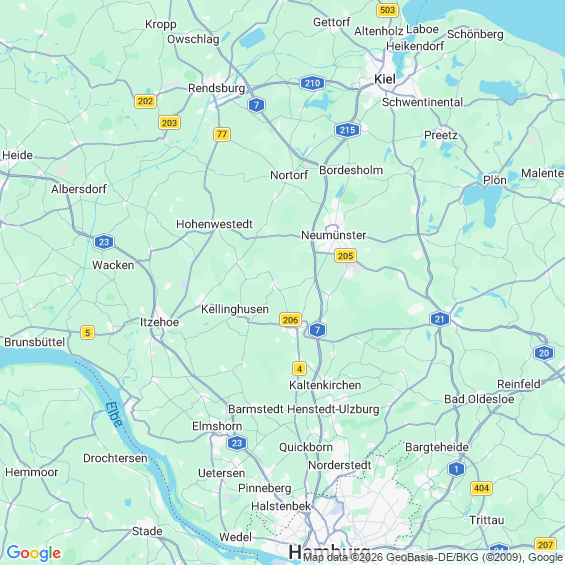Click the A21 highway shield

440,319
